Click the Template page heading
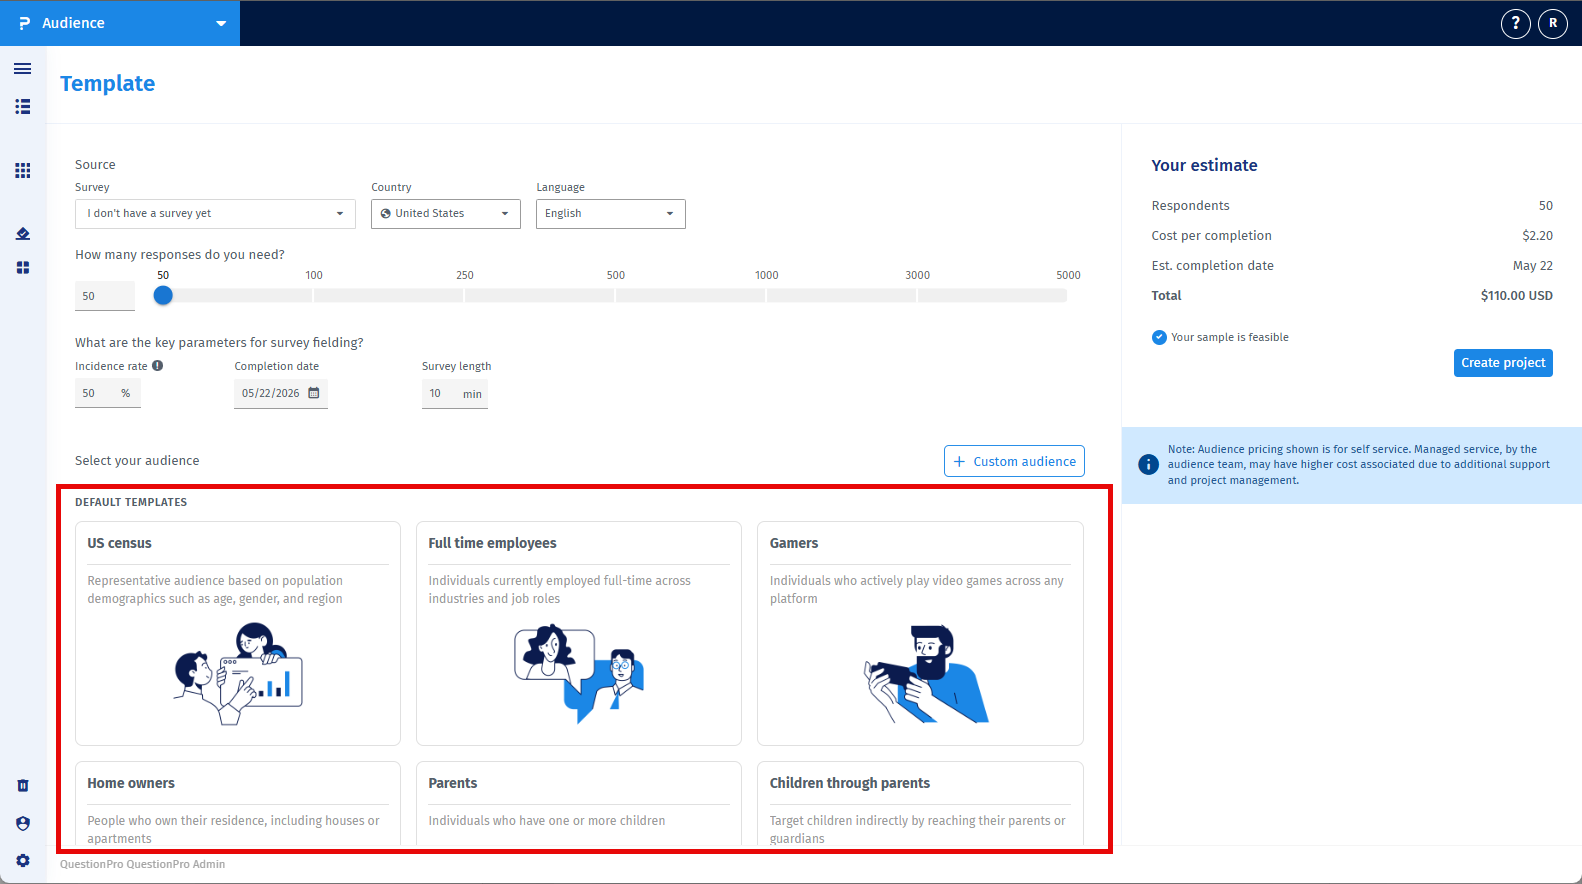1582x884 pixels. 108,84
